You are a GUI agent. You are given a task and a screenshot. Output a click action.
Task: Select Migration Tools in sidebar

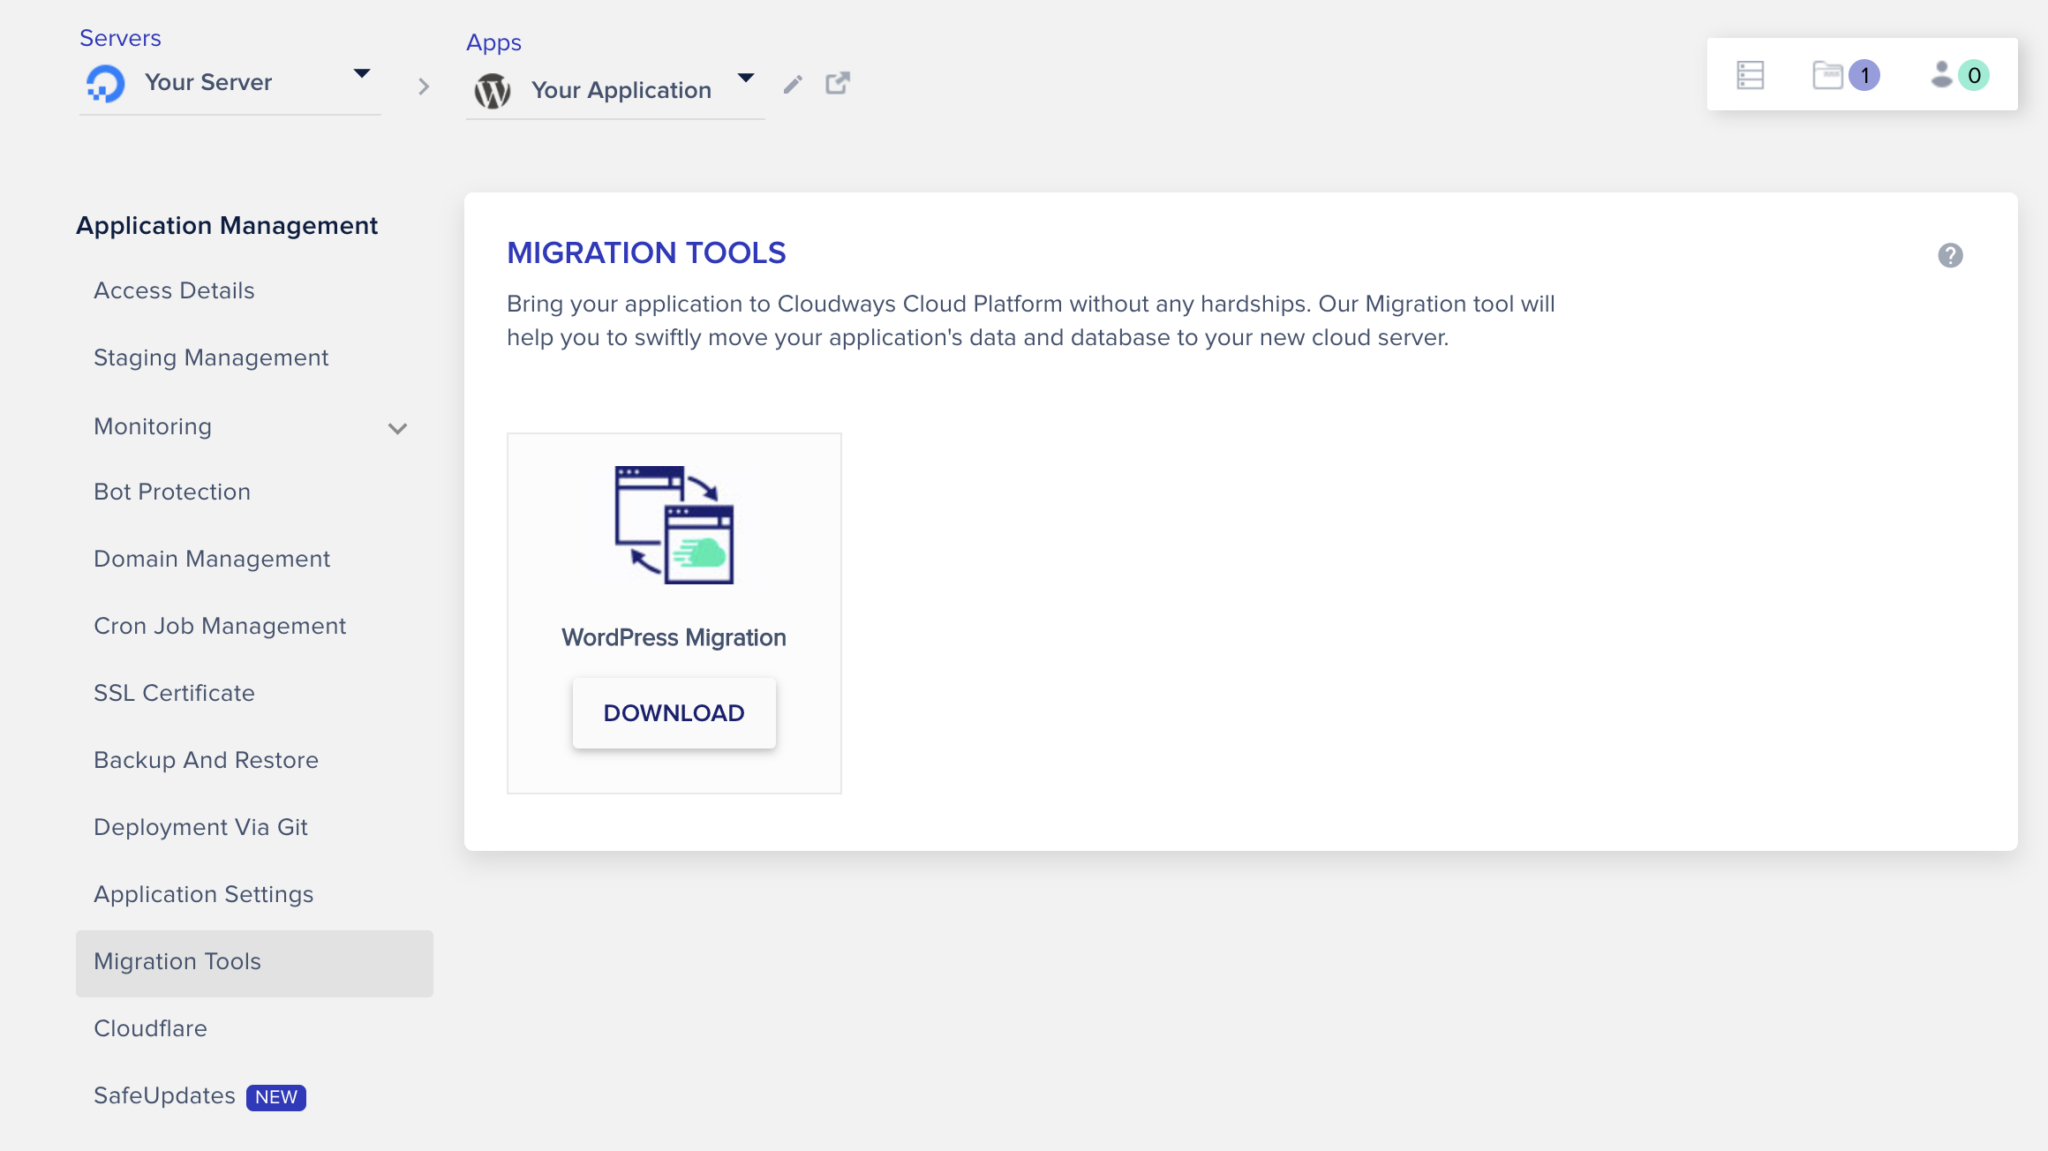[x=254, y=963]
